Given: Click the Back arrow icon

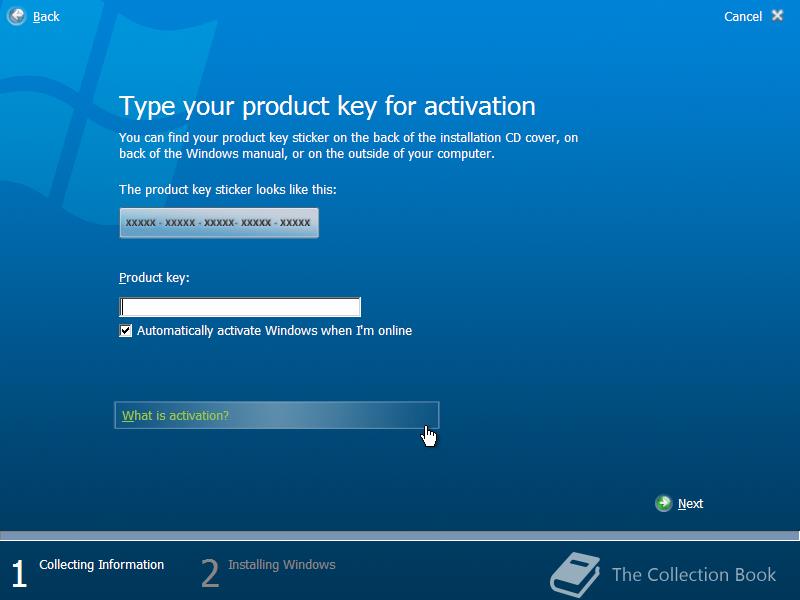Looking at the screenshot, I should click(17, 16).
